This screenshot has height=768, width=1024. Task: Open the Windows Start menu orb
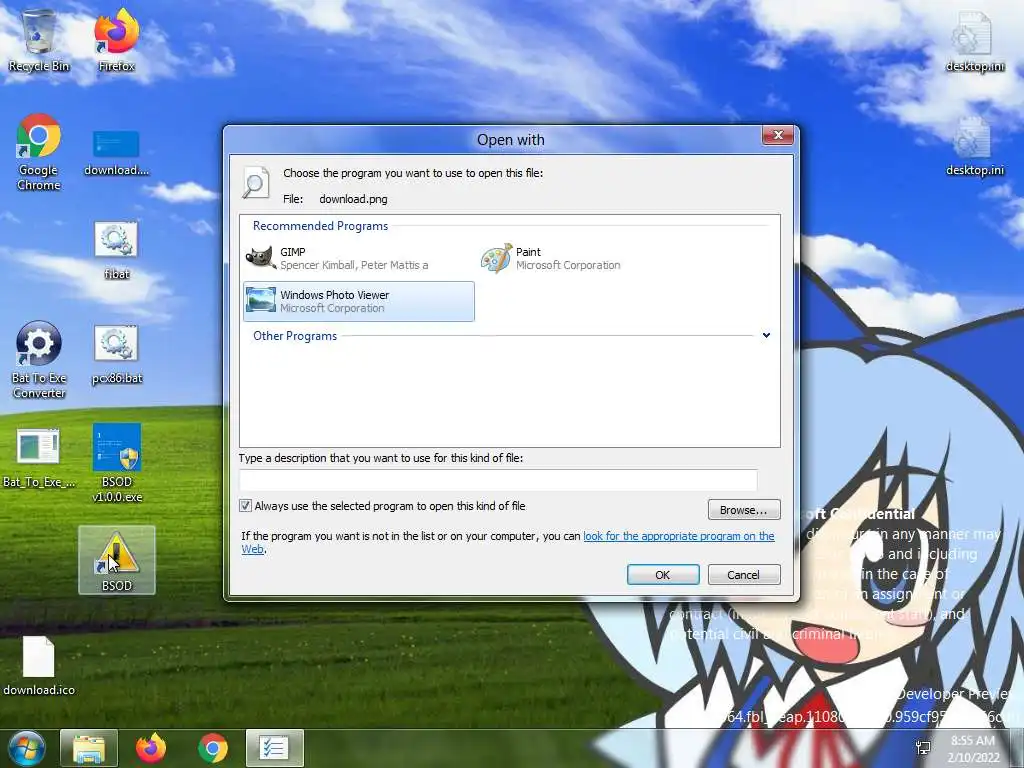[26, 748]
